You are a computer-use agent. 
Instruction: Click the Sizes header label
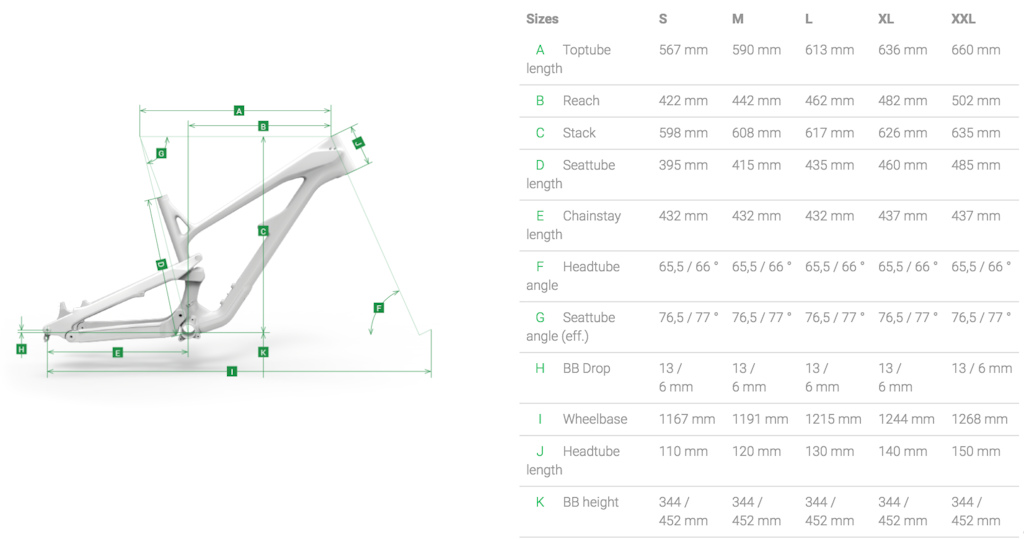[542, 19]
